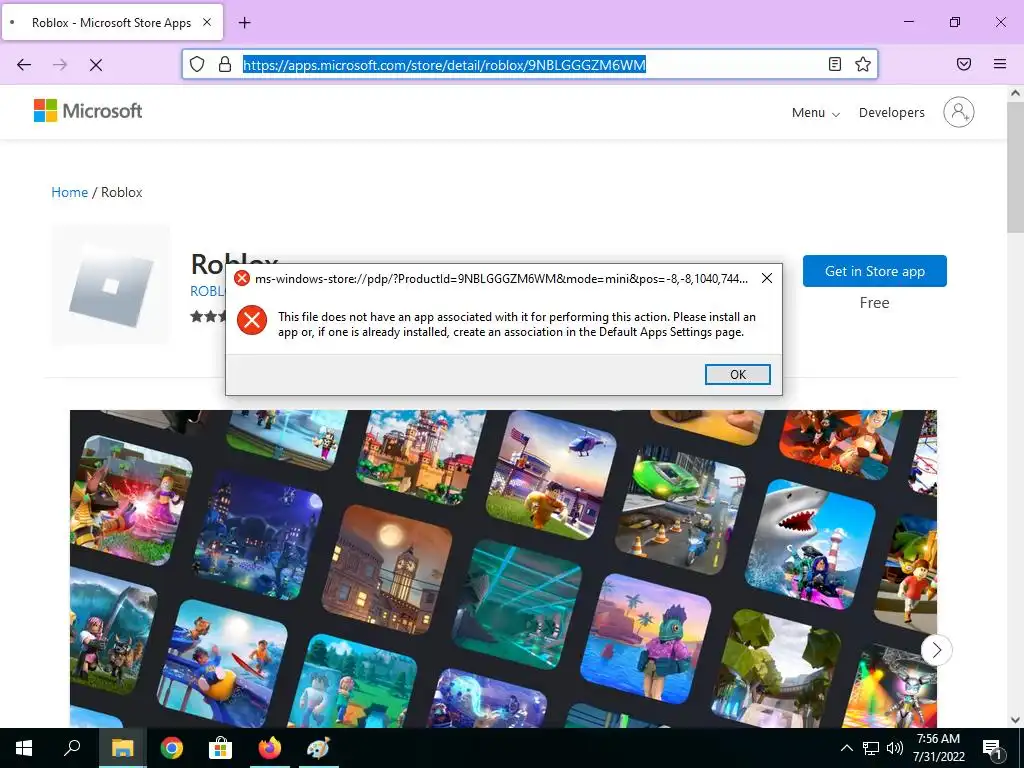1024x768 pixels.
Task: Open the shield tracking protection icon
Action: tap(197, 64)
